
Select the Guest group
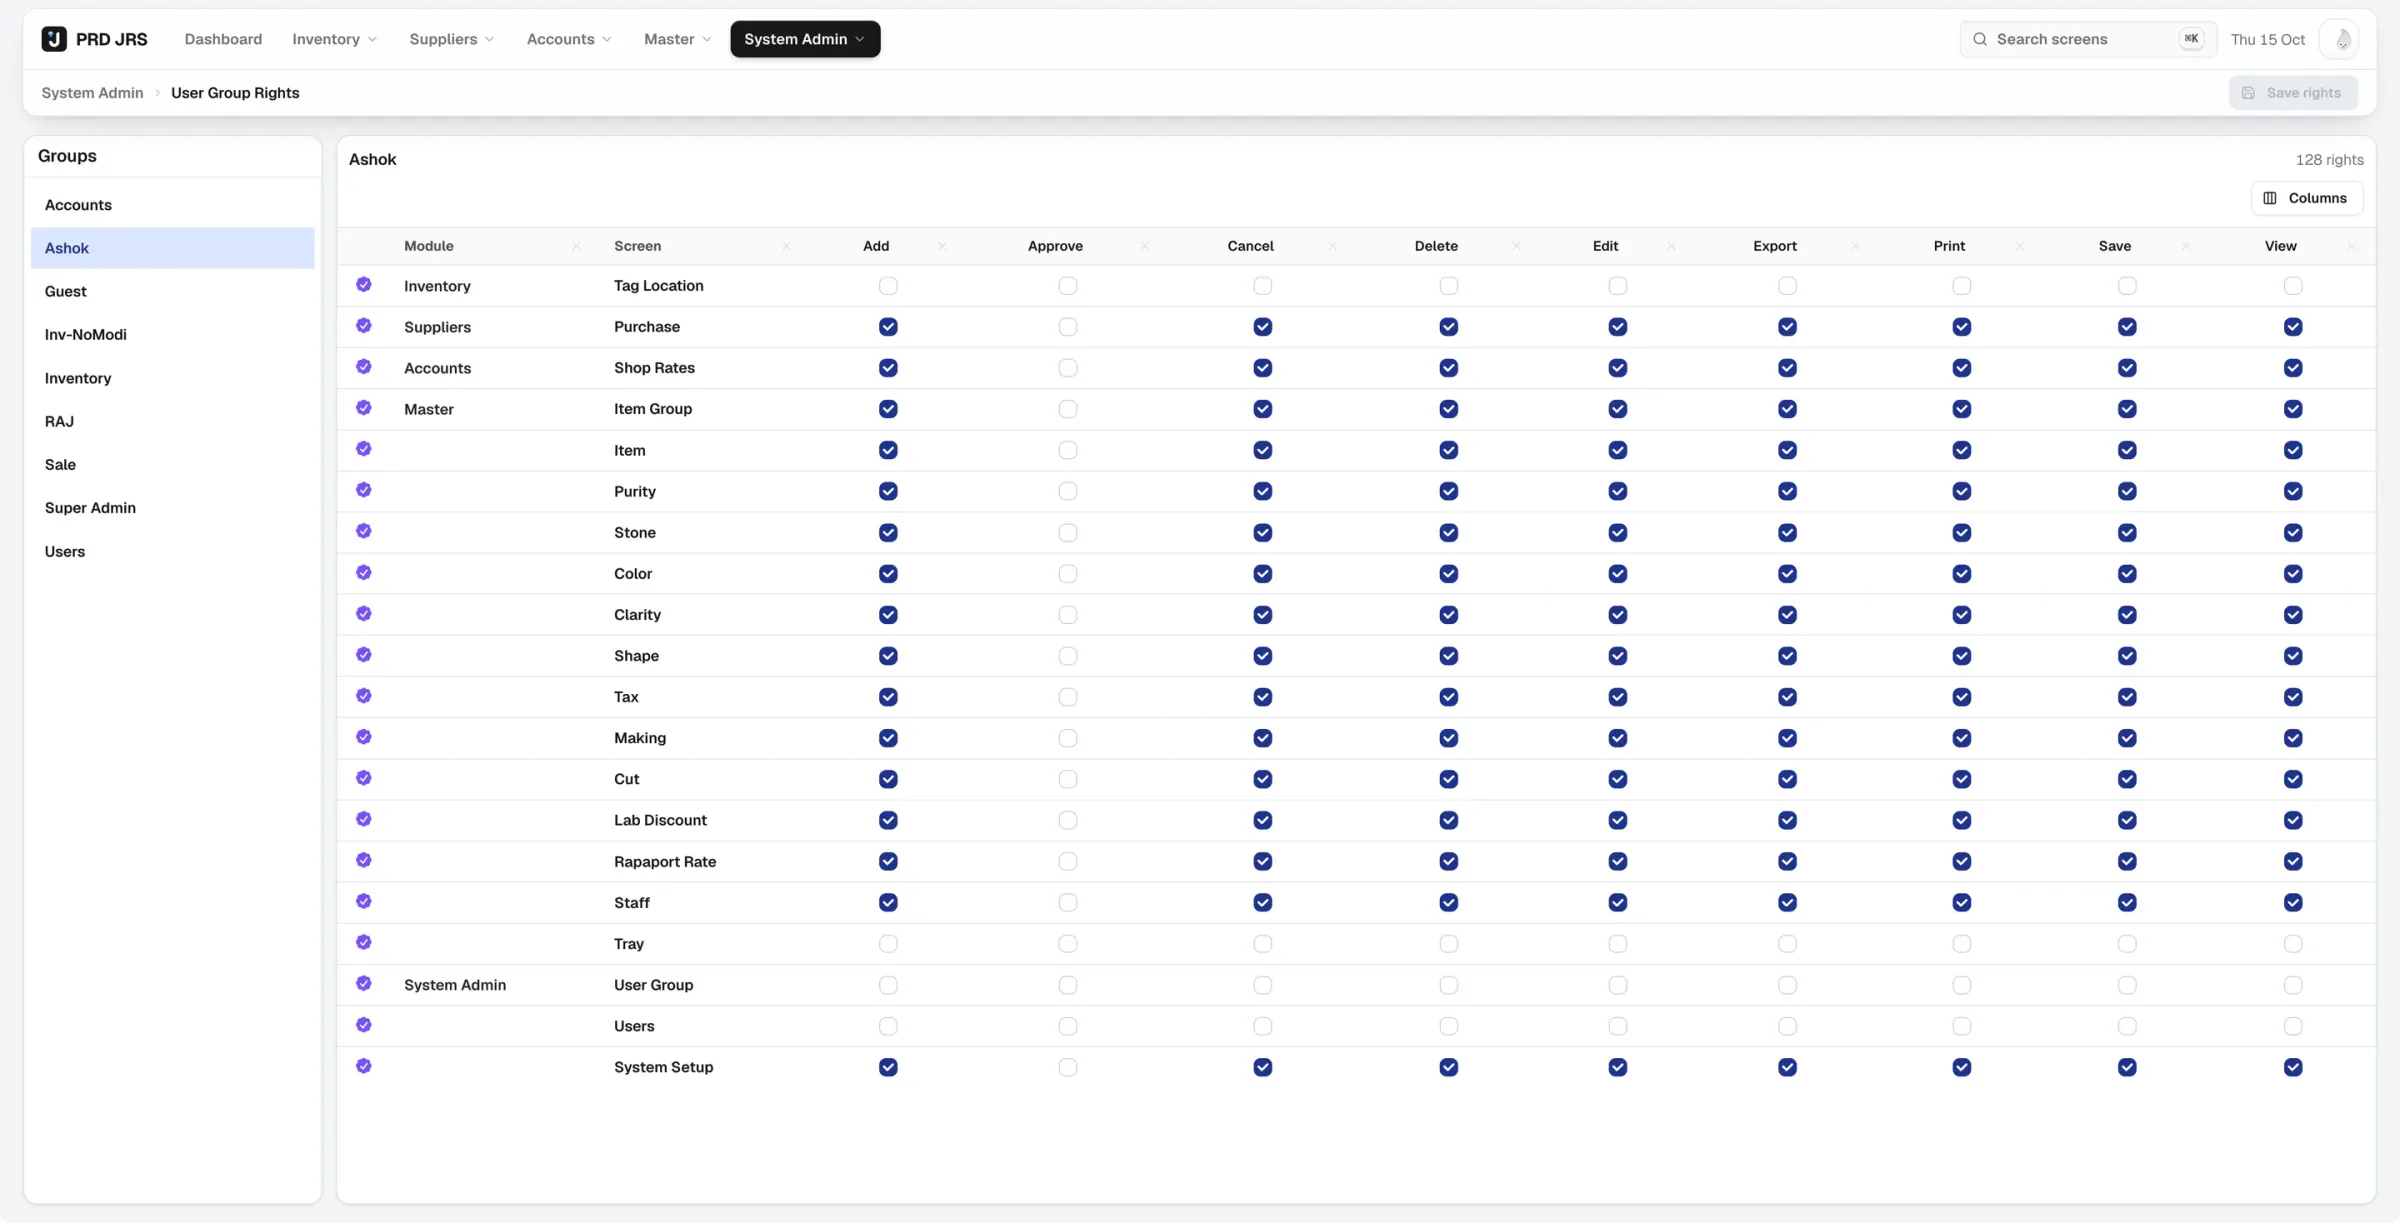(x=172, y=291)
